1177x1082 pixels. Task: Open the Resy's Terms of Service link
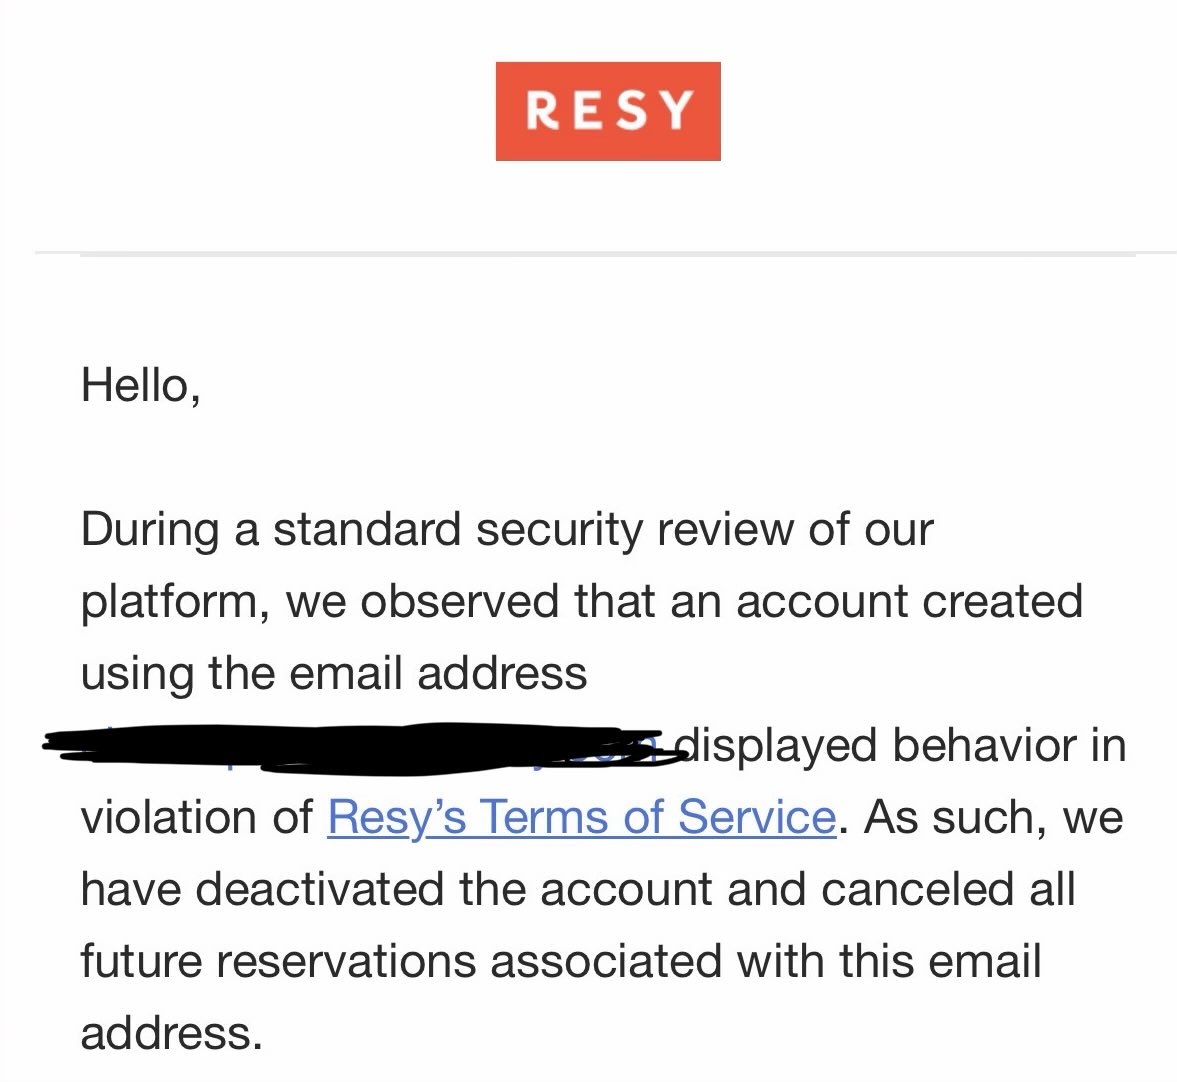tap(582, 816)
